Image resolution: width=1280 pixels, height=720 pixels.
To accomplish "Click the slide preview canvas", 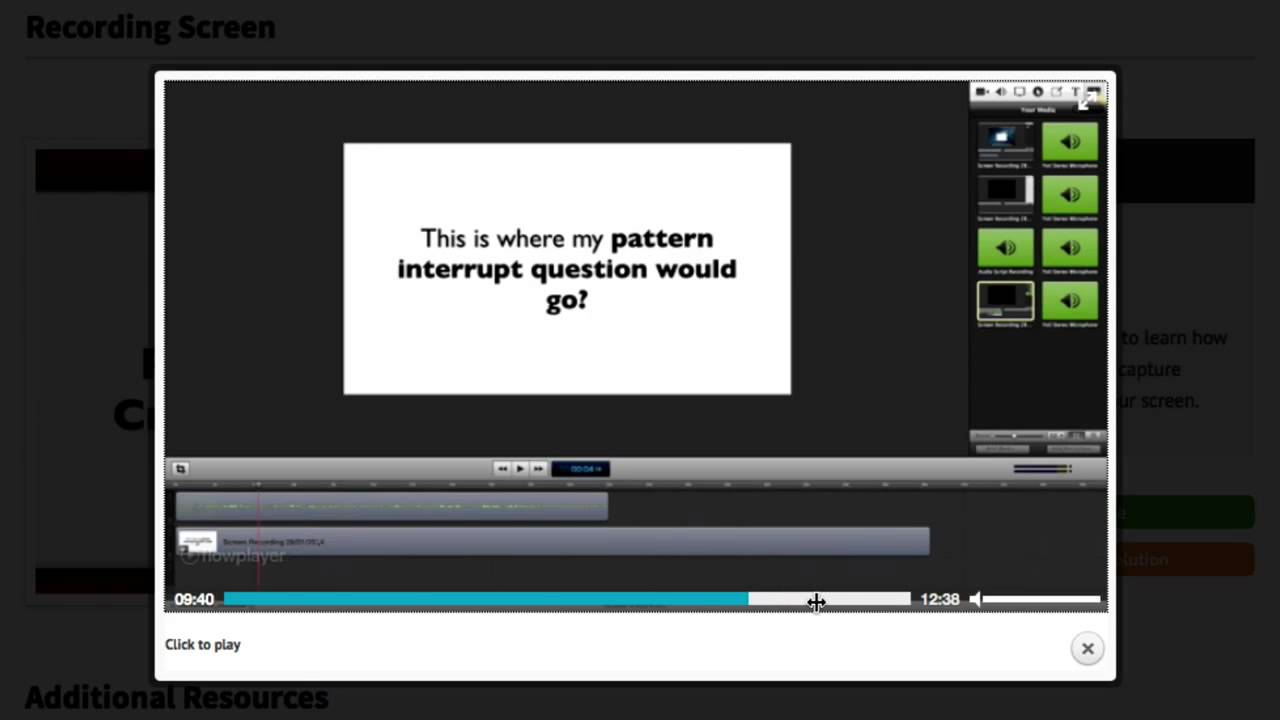I will [567, 269].
